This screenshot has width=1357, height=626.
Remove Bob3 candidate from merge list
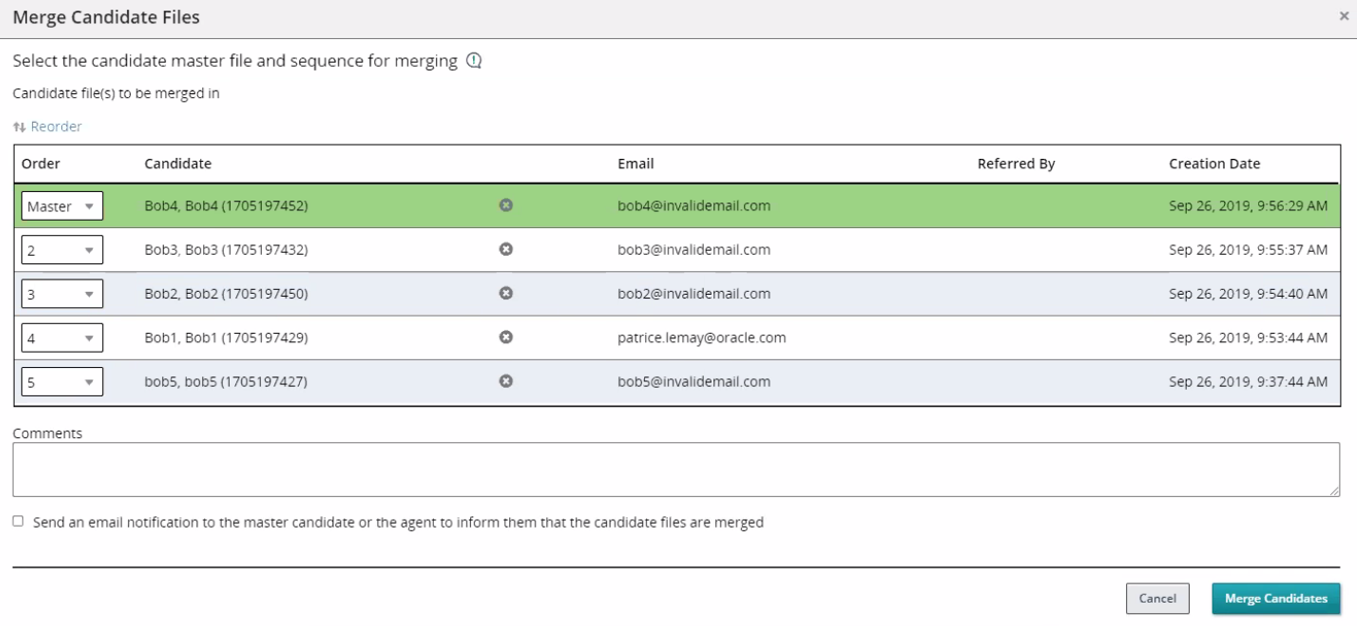pyautogui.click(x=506, y=249)
